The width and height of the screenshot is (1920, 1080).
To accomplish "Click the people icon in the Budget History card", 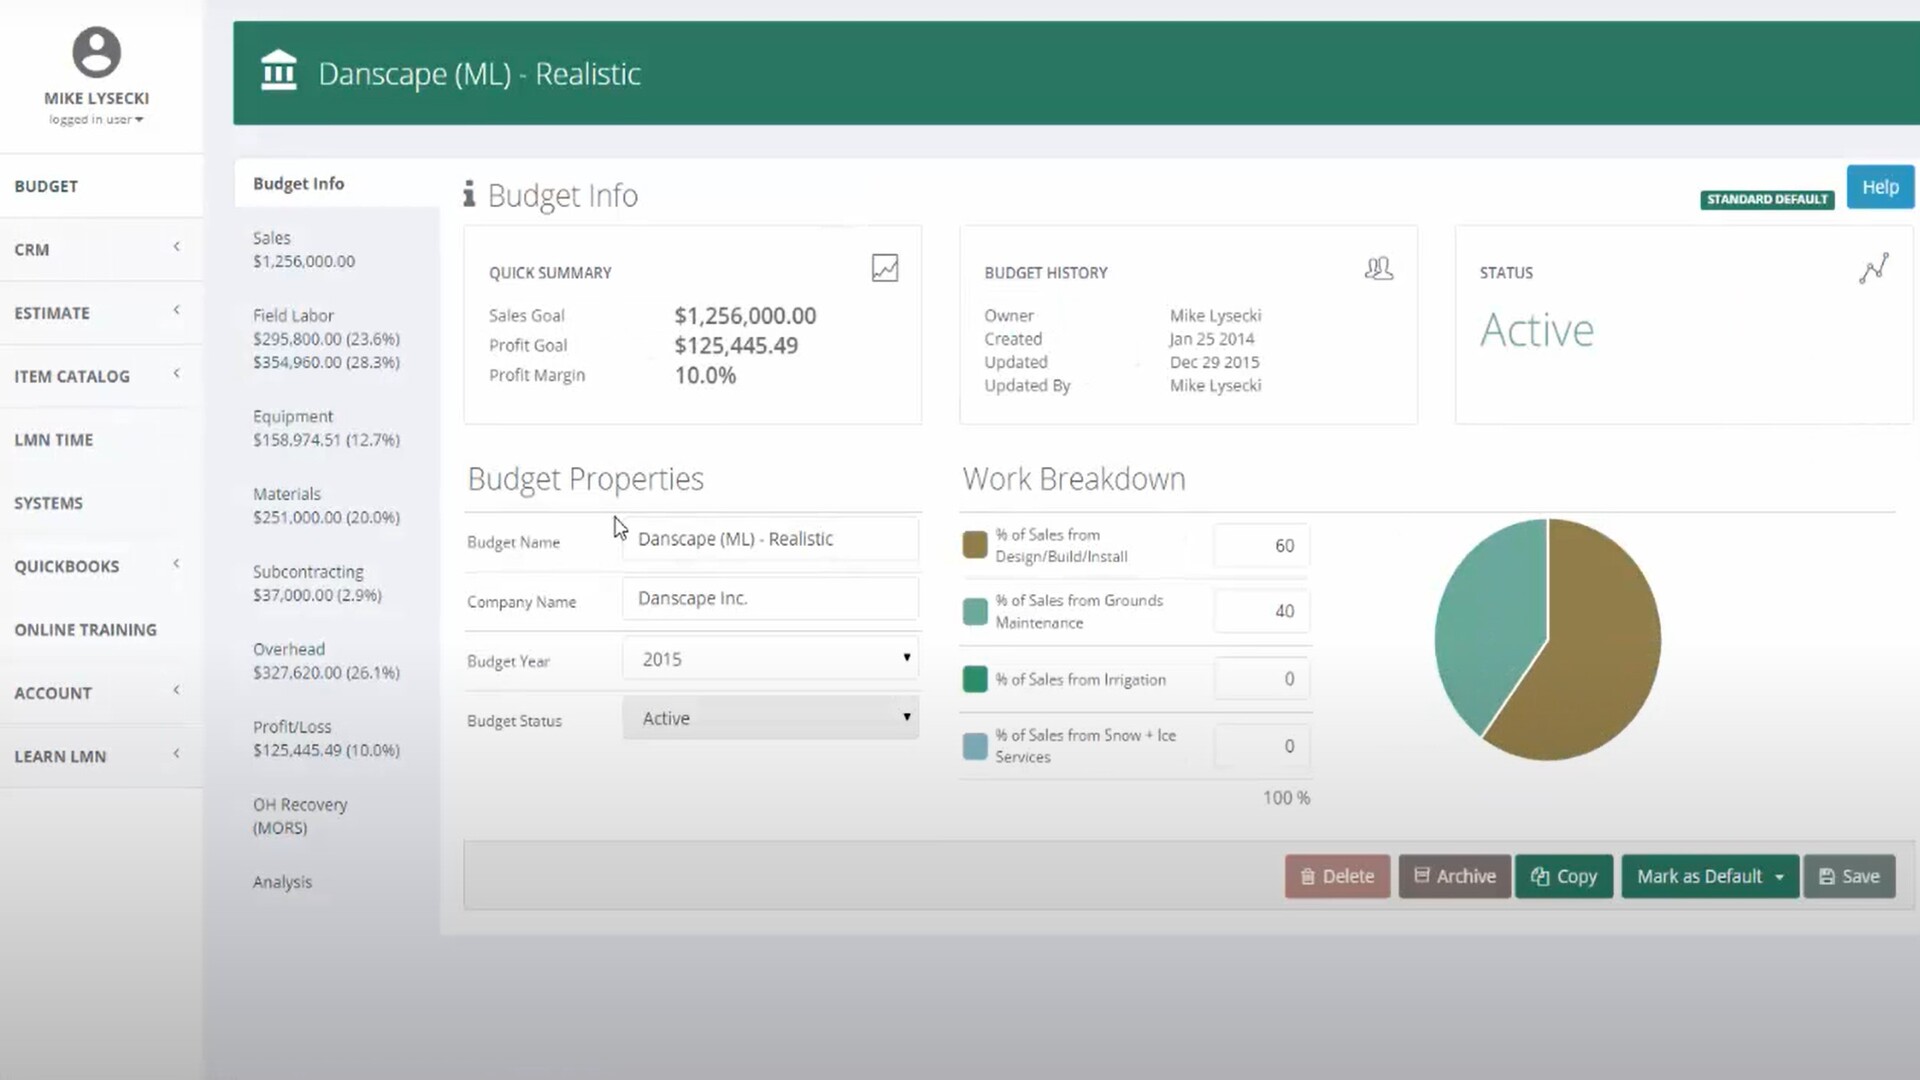I will point(1379,267).
